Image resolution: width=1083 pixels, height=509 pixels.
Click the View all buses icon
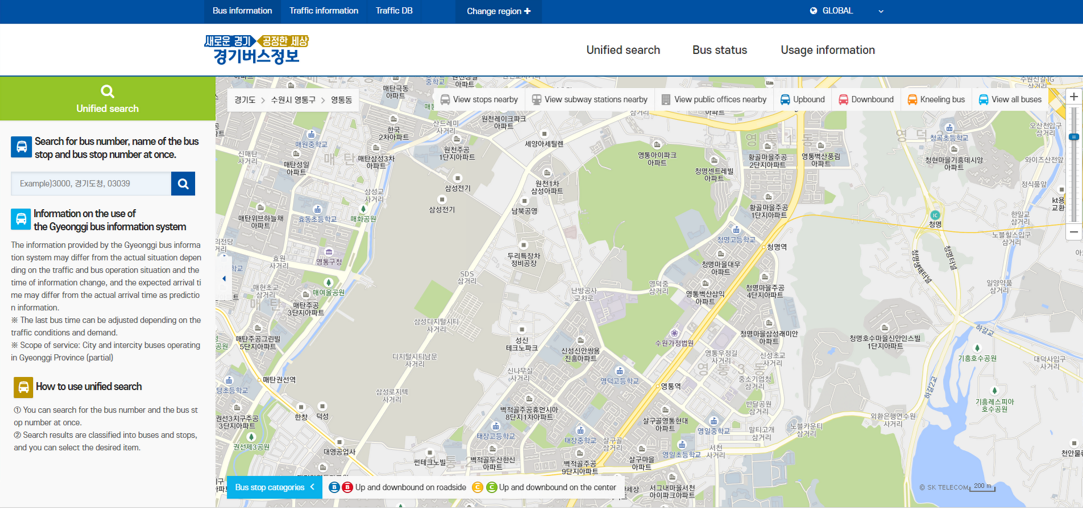coord(983,100)
